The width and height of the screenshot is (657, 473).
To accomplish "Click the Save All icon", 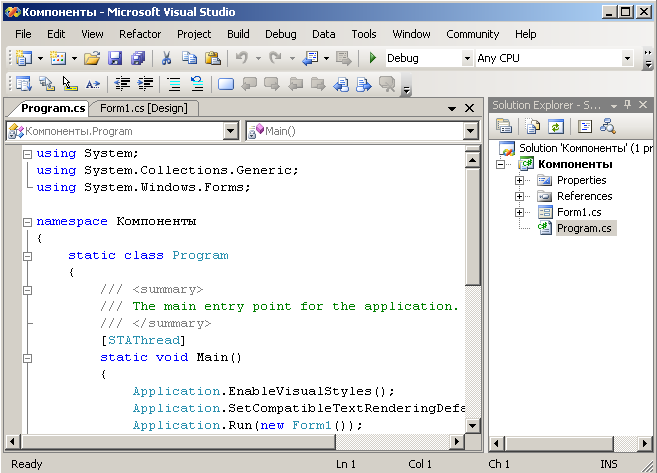I will pyautogui.click(x=137, y=58).
